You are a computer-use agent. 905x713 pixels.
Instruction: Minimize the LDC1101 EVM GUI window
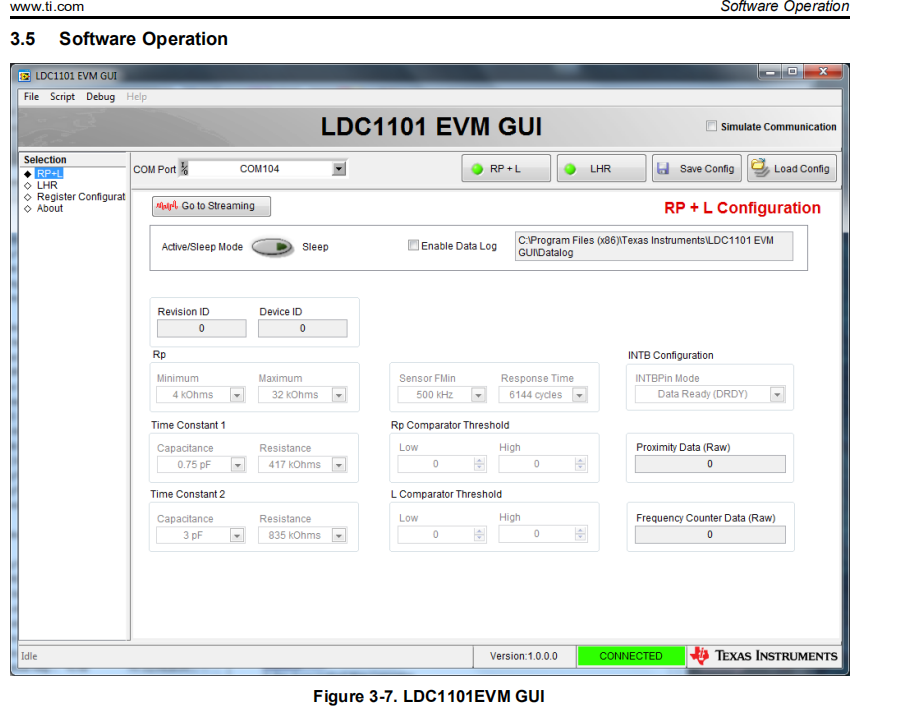770,72
